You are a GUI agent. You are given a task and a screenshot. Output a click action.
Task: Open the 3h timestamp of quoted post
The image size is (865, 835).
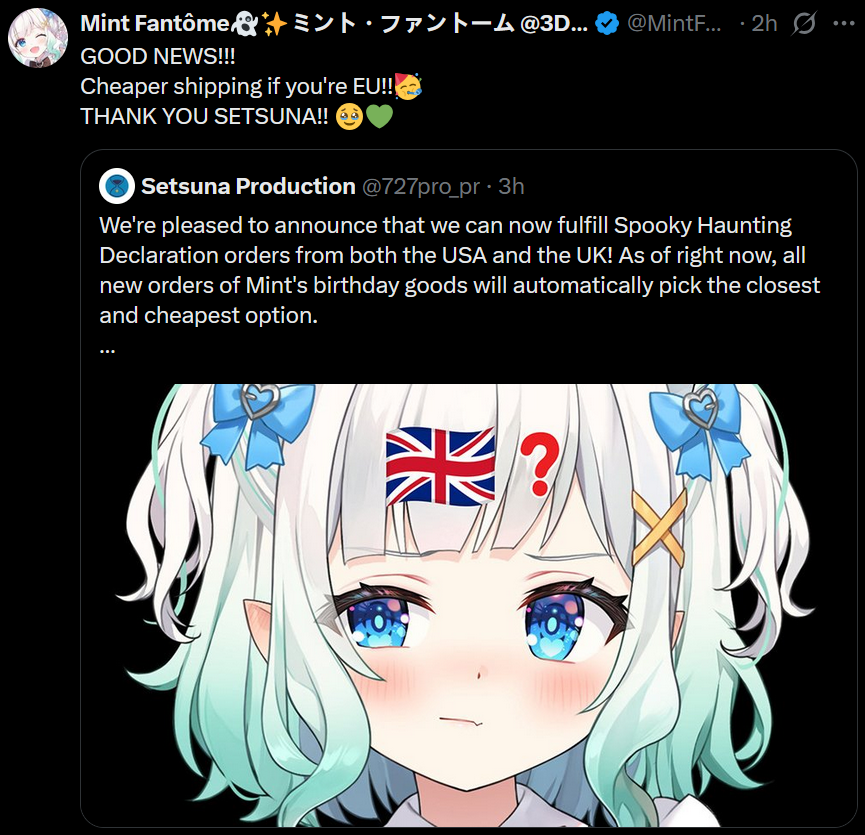click(511, 186)
